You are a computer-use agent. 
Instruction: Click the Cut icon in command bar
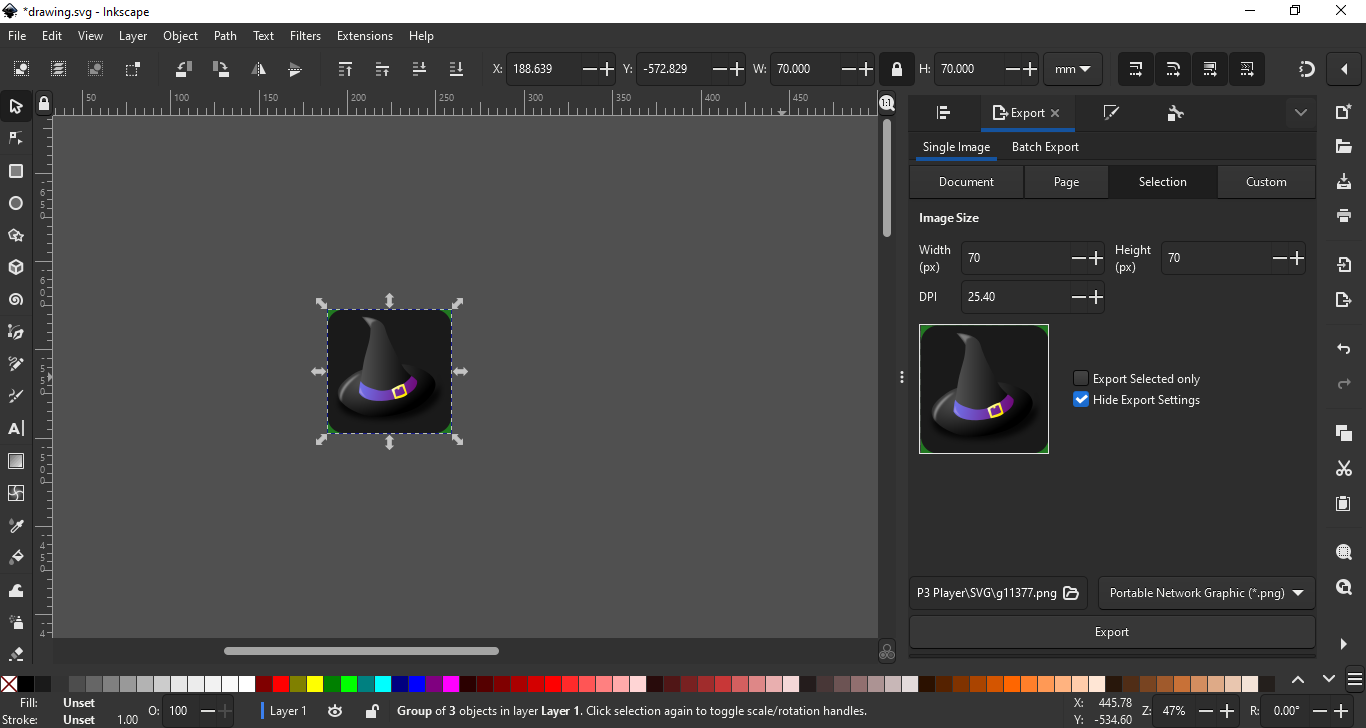1344,468
